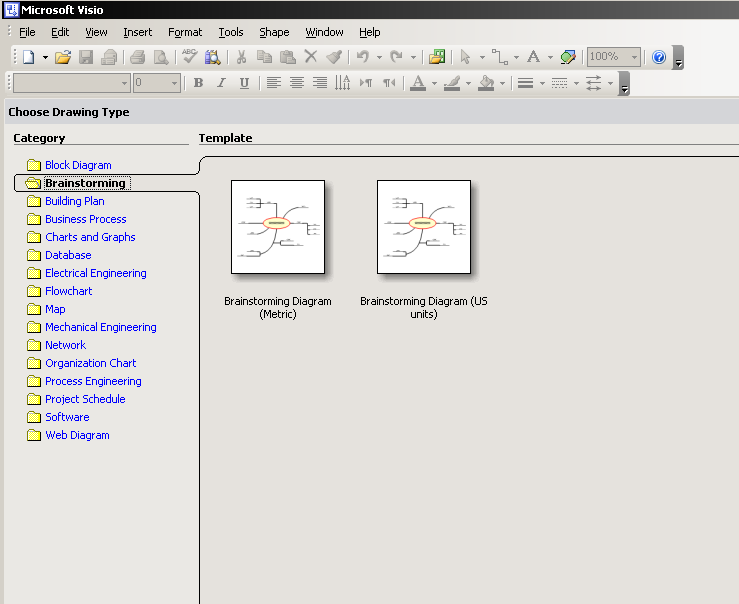Click the Fill Color paint bucket

pyautogui.click(x=486, y=83)
